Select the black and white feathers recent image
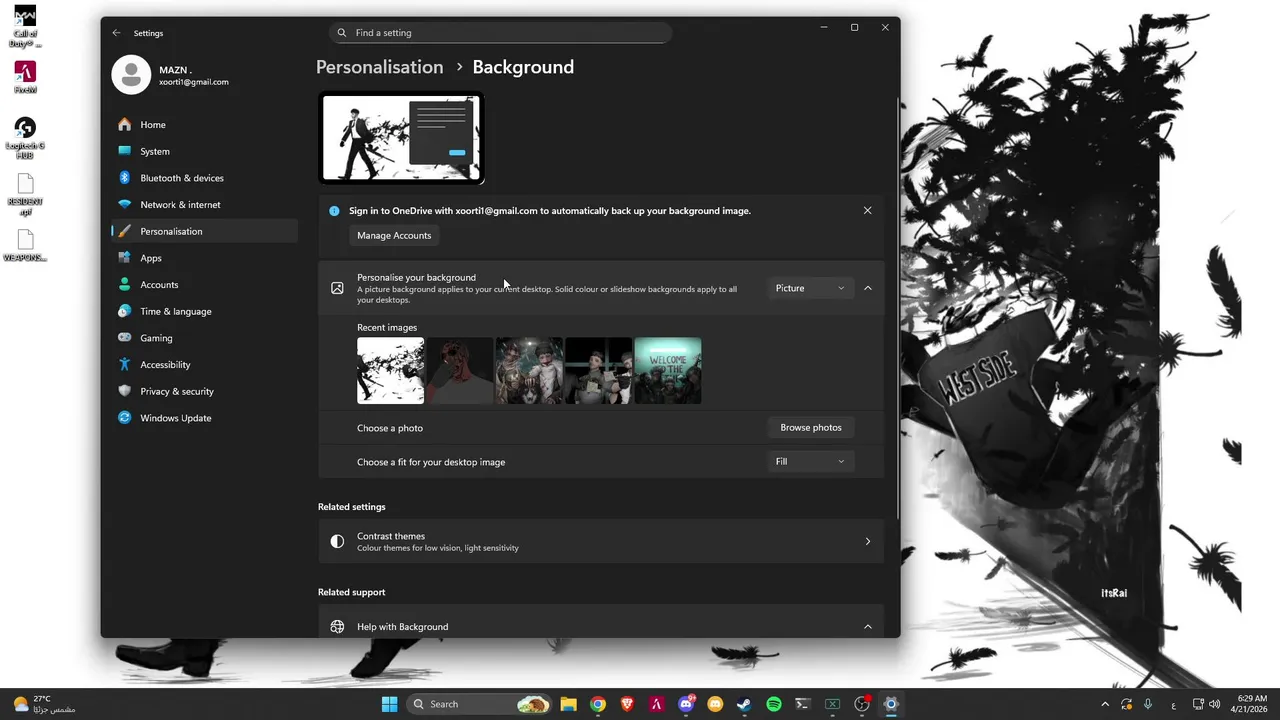 [x=390, y=371]
